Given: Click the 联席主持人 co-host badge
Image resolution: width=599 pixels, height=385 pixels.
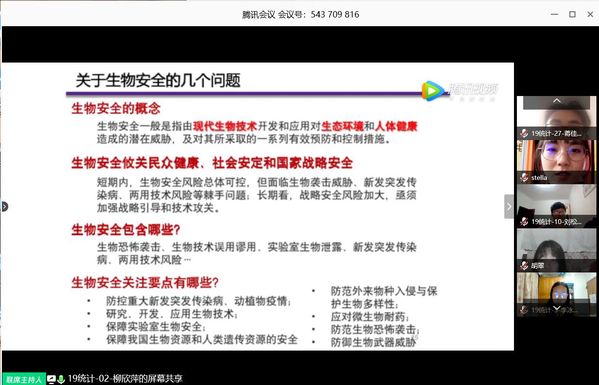Looking at the screenshot, I should (x=24, y=379).
